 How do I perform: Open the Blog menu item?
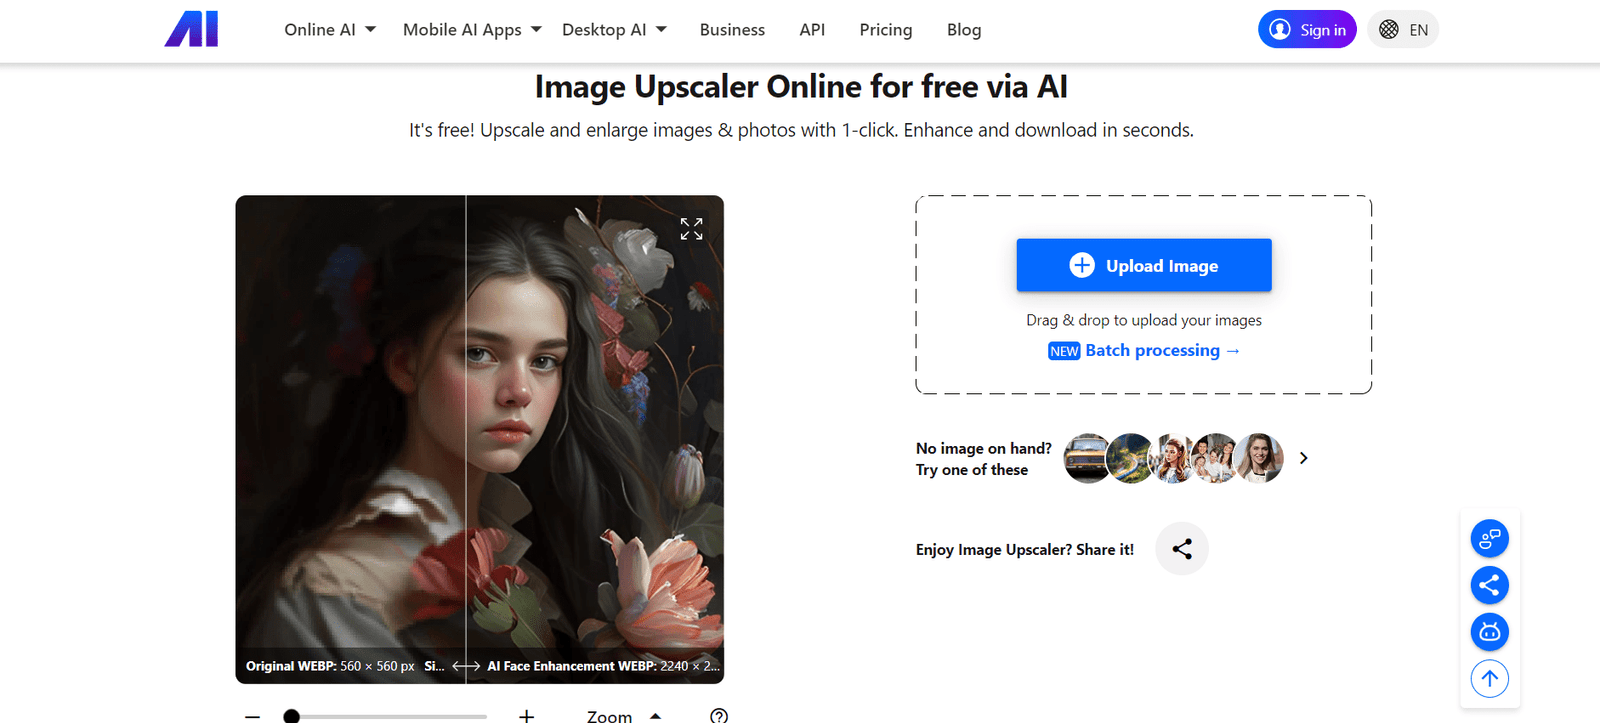963,30
